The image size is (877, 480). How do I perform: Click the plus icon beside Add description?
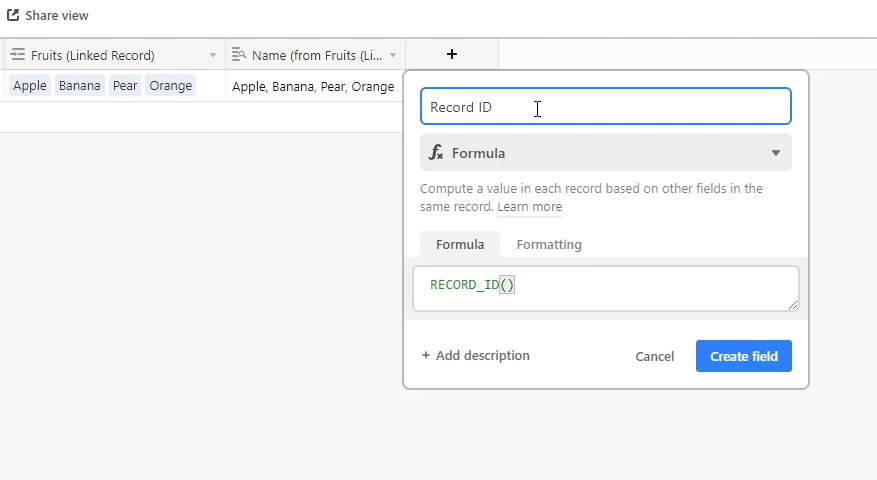tap(426, 355)
